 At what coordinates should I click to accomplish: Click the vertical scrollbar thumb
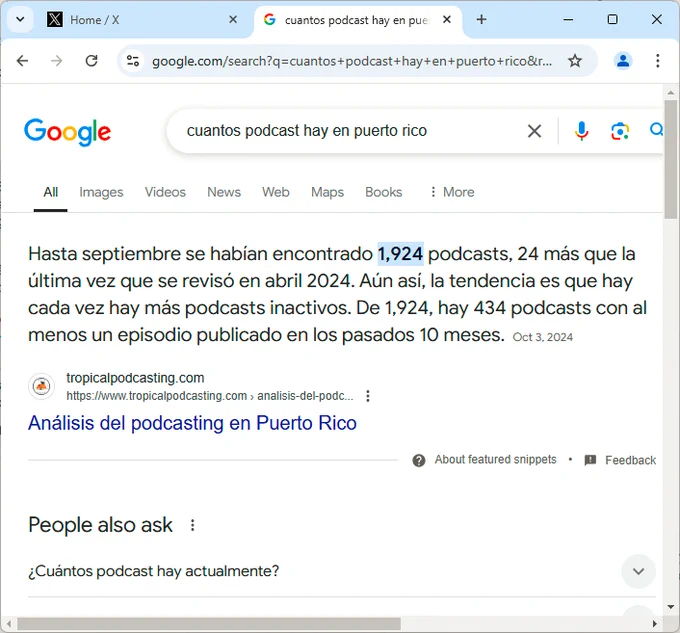[671, 160]
